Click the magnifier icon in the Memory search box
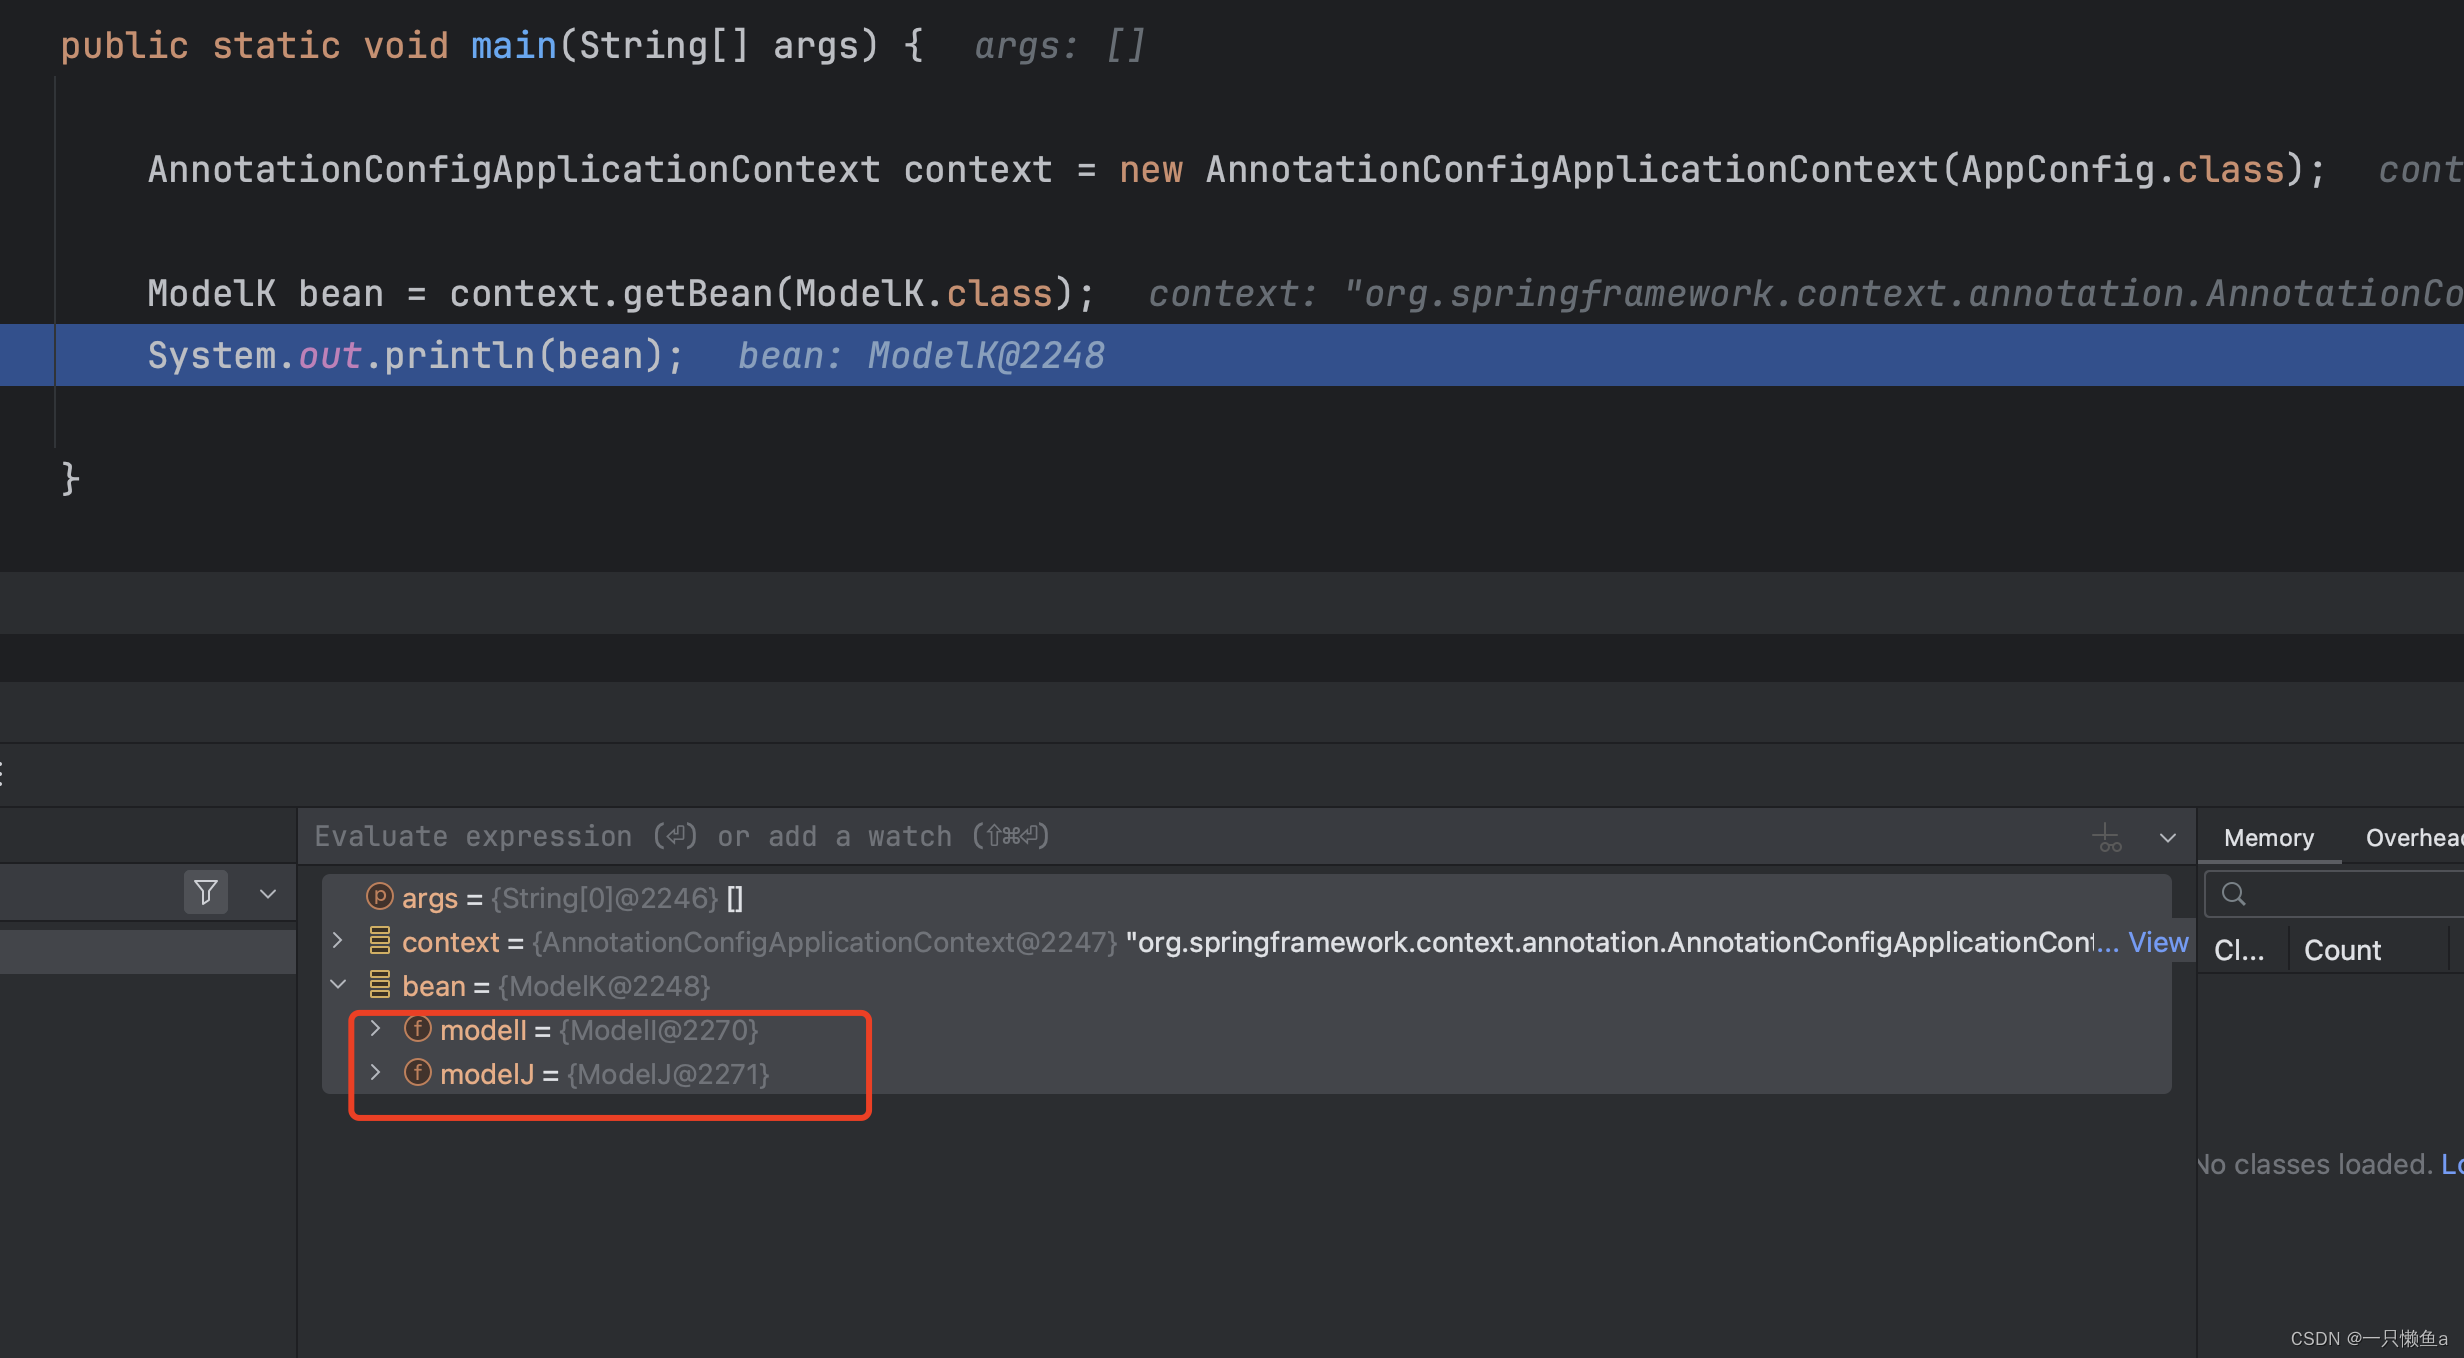 (2234, 893)
